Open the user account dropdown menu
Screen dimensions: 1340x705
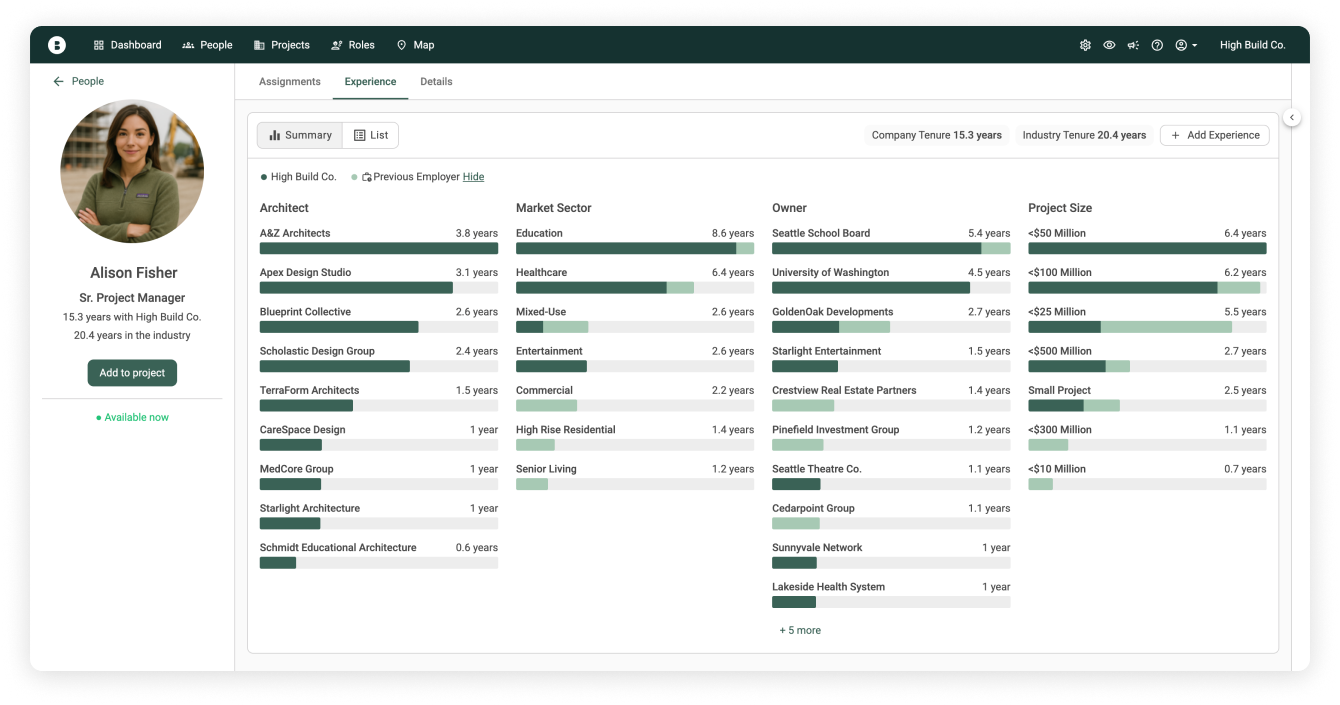click(x=1186, y=45)
